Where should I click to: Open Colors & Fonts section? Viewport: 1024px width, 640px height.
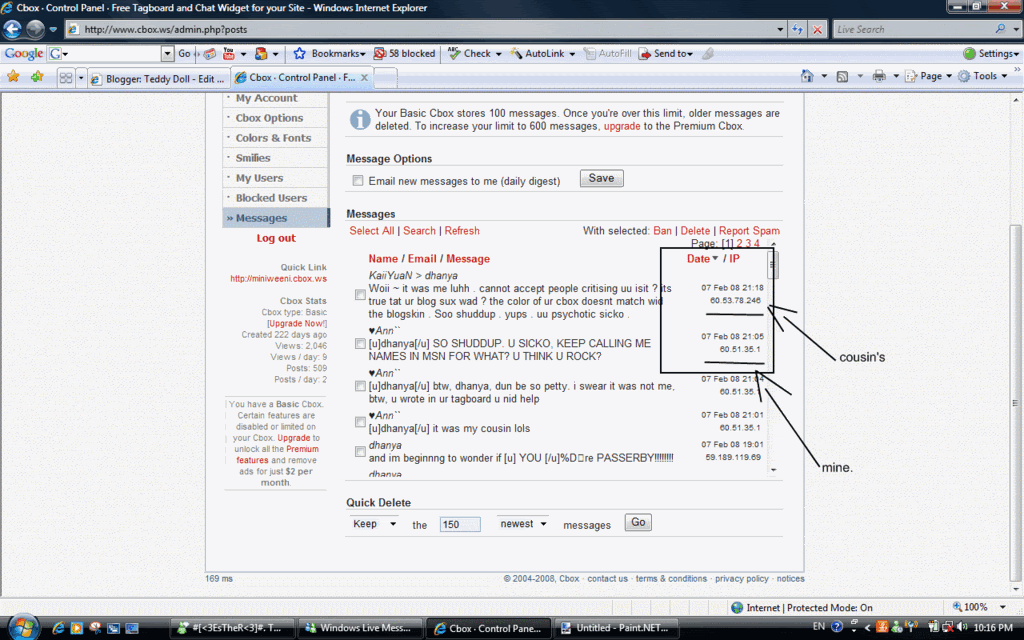point(273,138)
